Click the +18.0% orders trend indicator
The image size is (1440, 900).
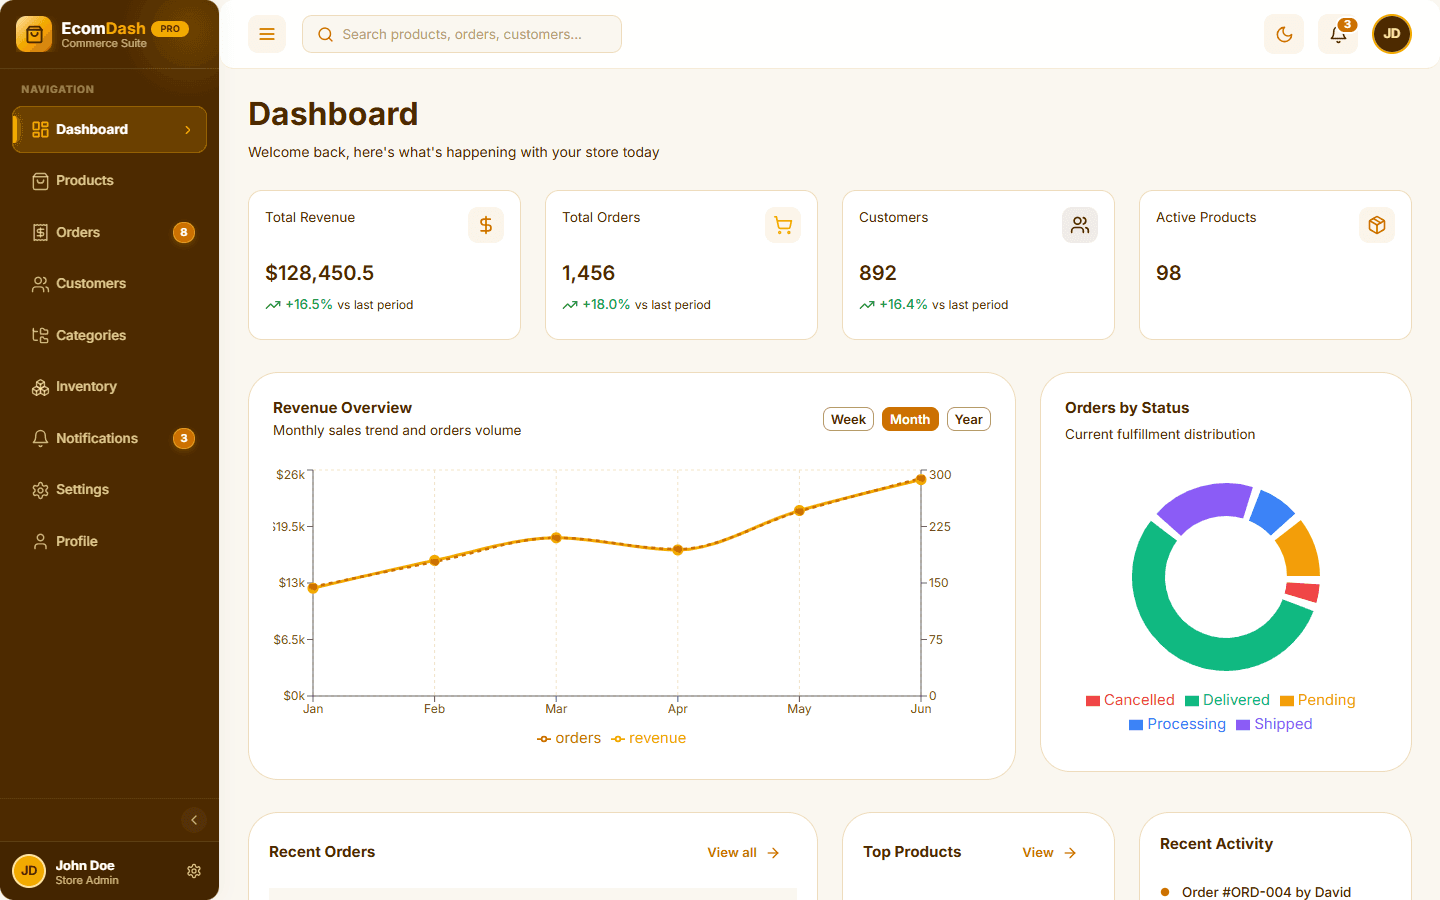coord(596,305)
